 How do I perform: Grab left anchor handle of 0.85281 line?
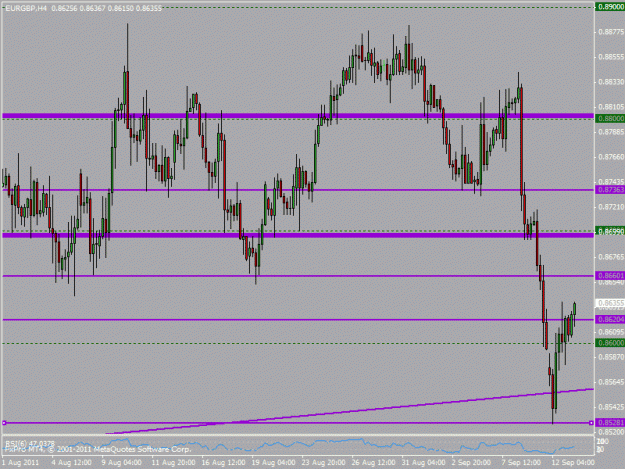pyautogui.click(x=4, y=423)
